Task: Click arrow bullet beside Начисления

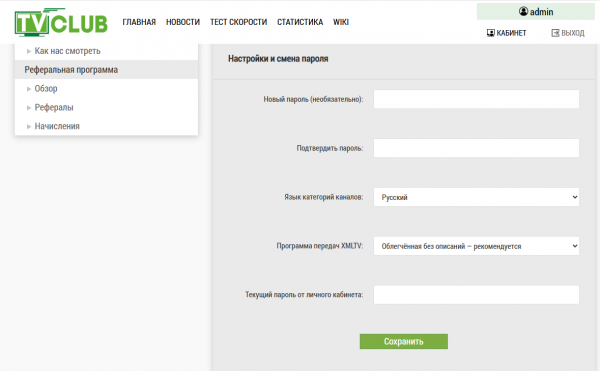Action: 29,126
